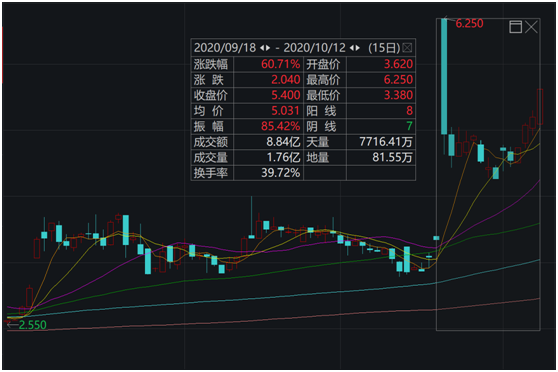Click the 天量 label

pos(318,142)
